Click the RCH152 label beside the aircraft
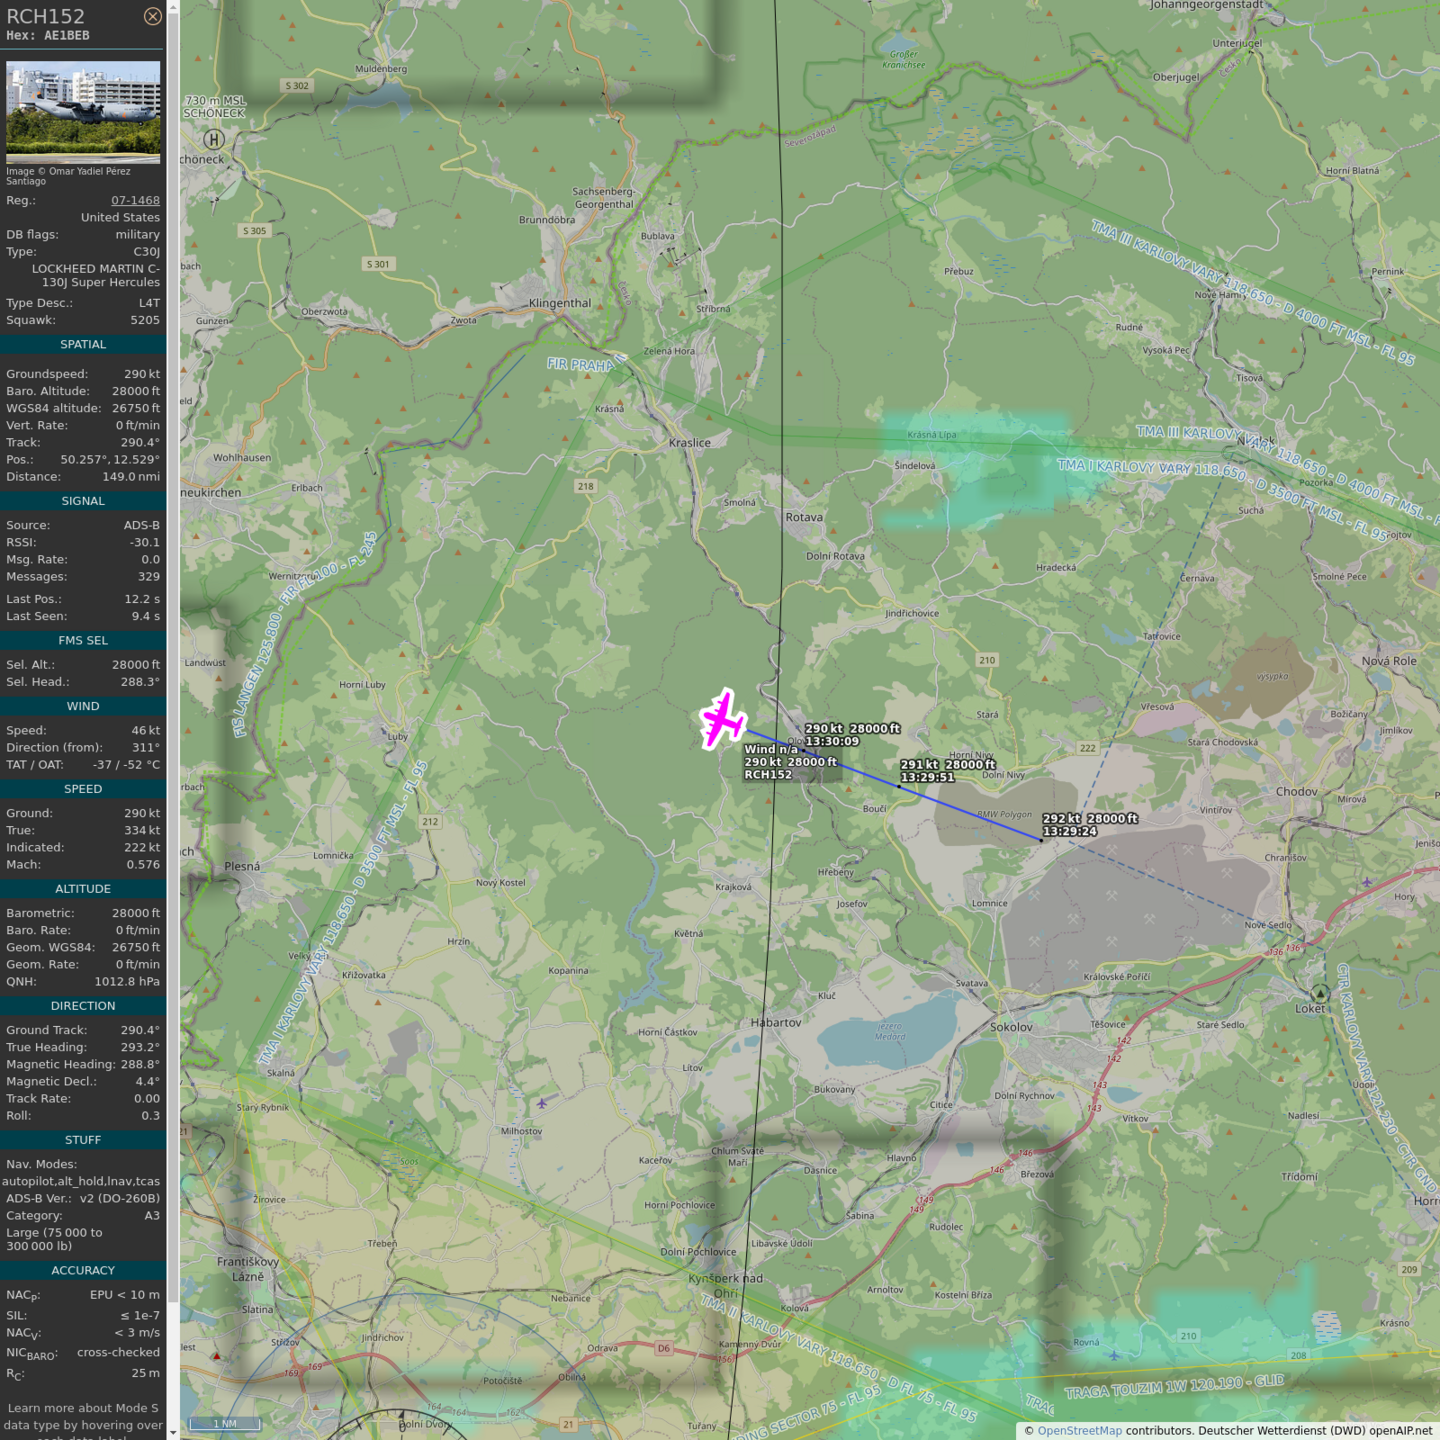This screenshot has width=1440, height=1440. (768, 774)
